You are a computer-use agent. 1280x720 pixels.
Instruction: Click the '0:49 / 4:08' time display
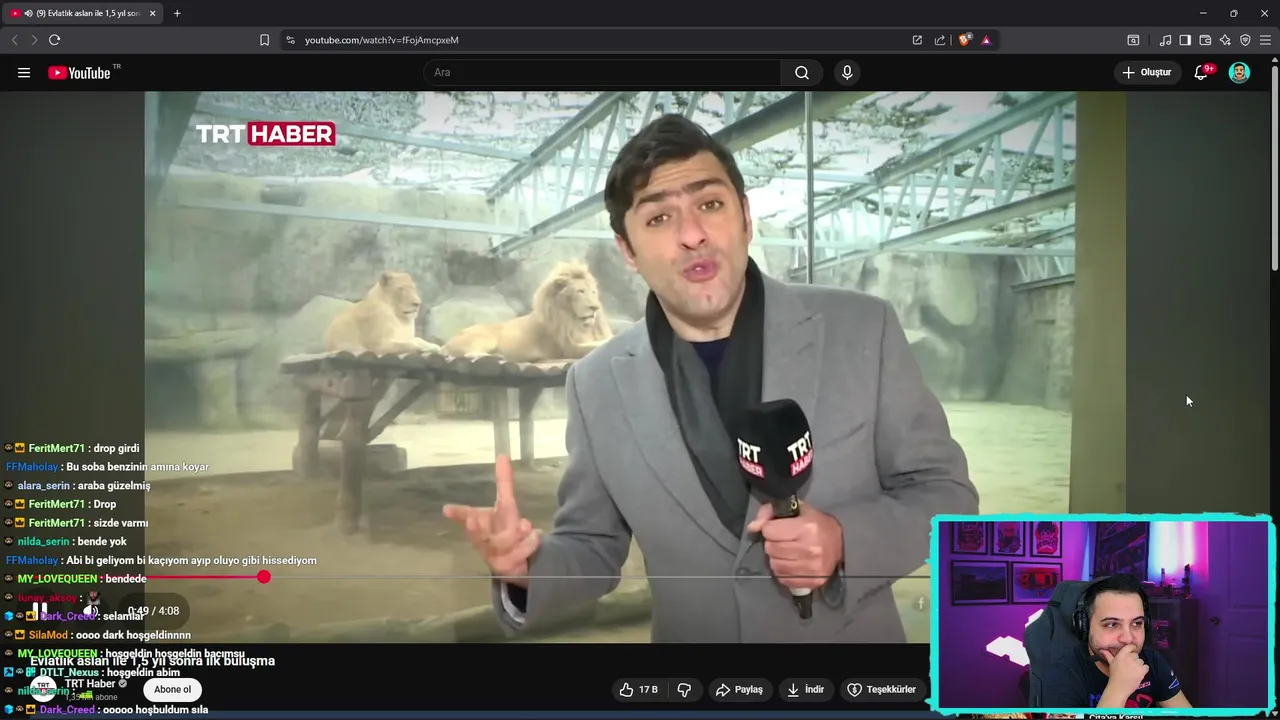pos(153,611)
